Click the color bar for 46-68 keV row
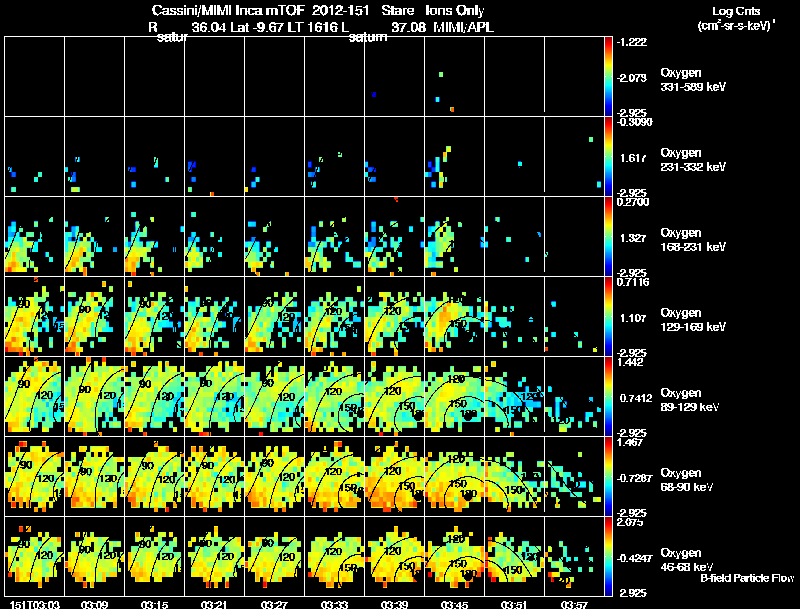Image resolution: width=800 pixels, height=609 pixels. tap(608, 557)
